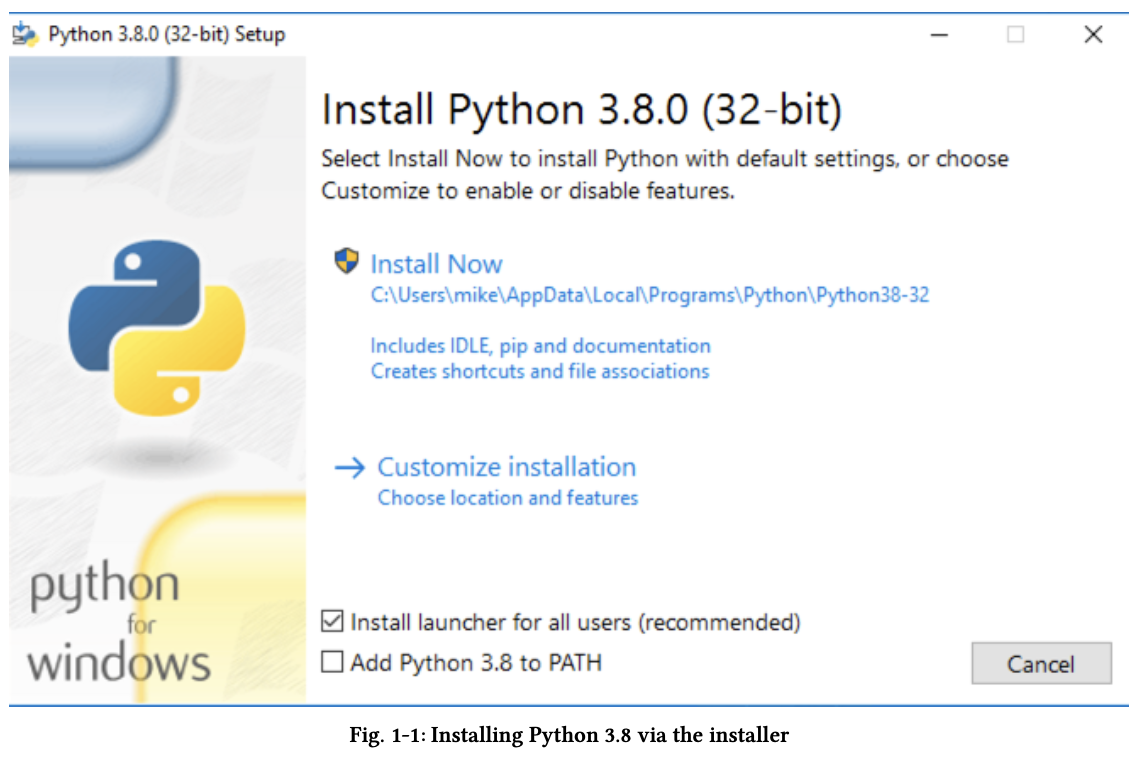Expand installation with Choose location and features
This screenshot has width=1146, height=766.
click(508, 497)
